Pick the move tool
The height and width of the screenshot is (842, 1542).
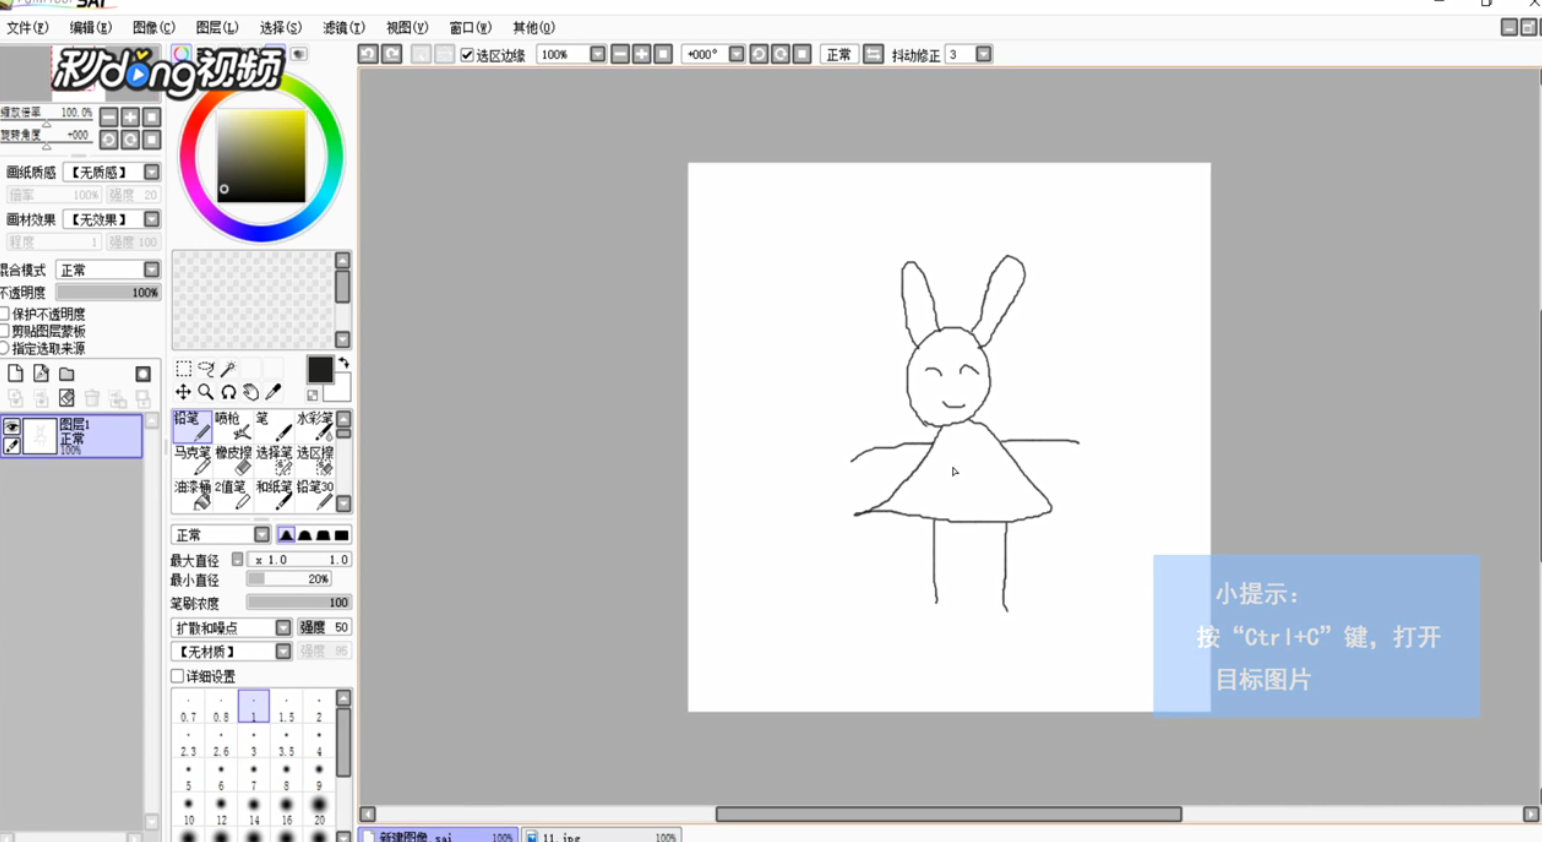pos(183,392)
